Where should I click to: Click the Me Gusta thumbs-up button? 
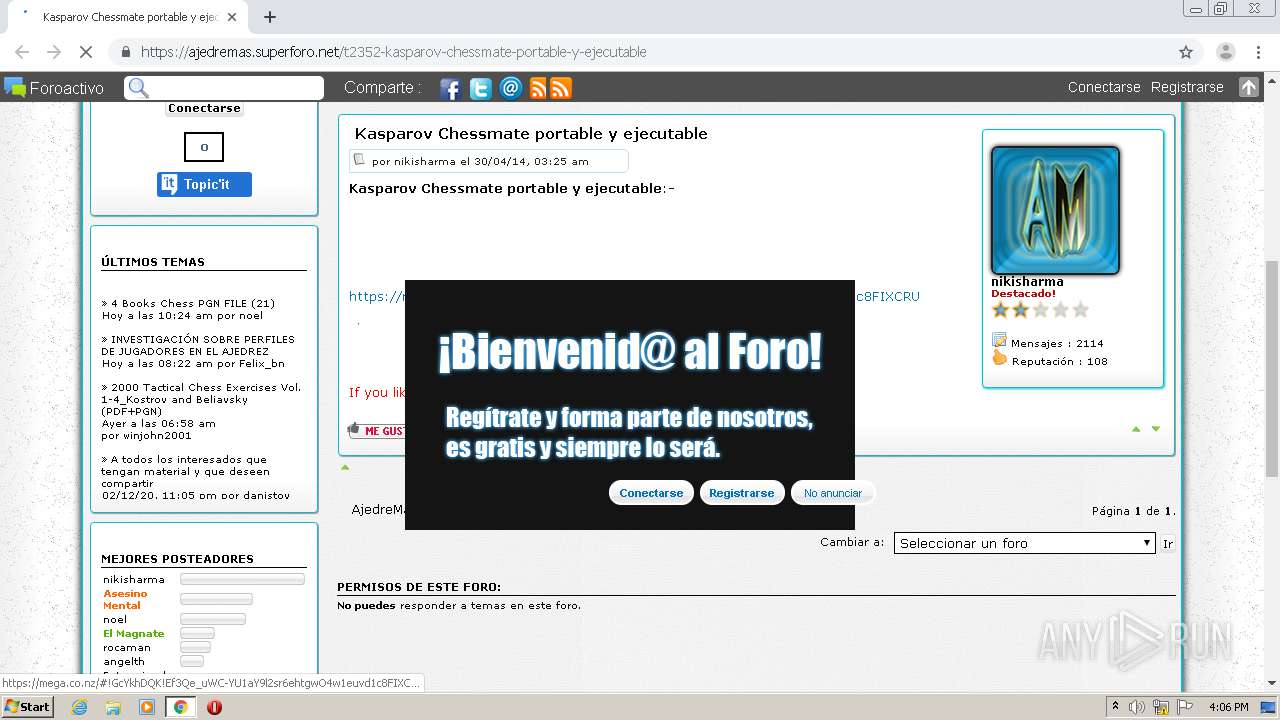tap(377, 430)
